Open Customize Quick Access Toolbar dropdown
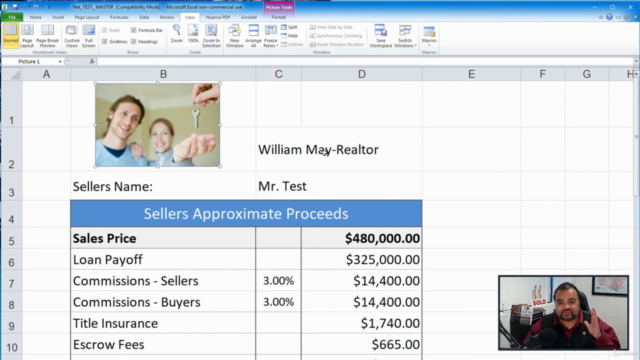640x360 pixels. 49,7
